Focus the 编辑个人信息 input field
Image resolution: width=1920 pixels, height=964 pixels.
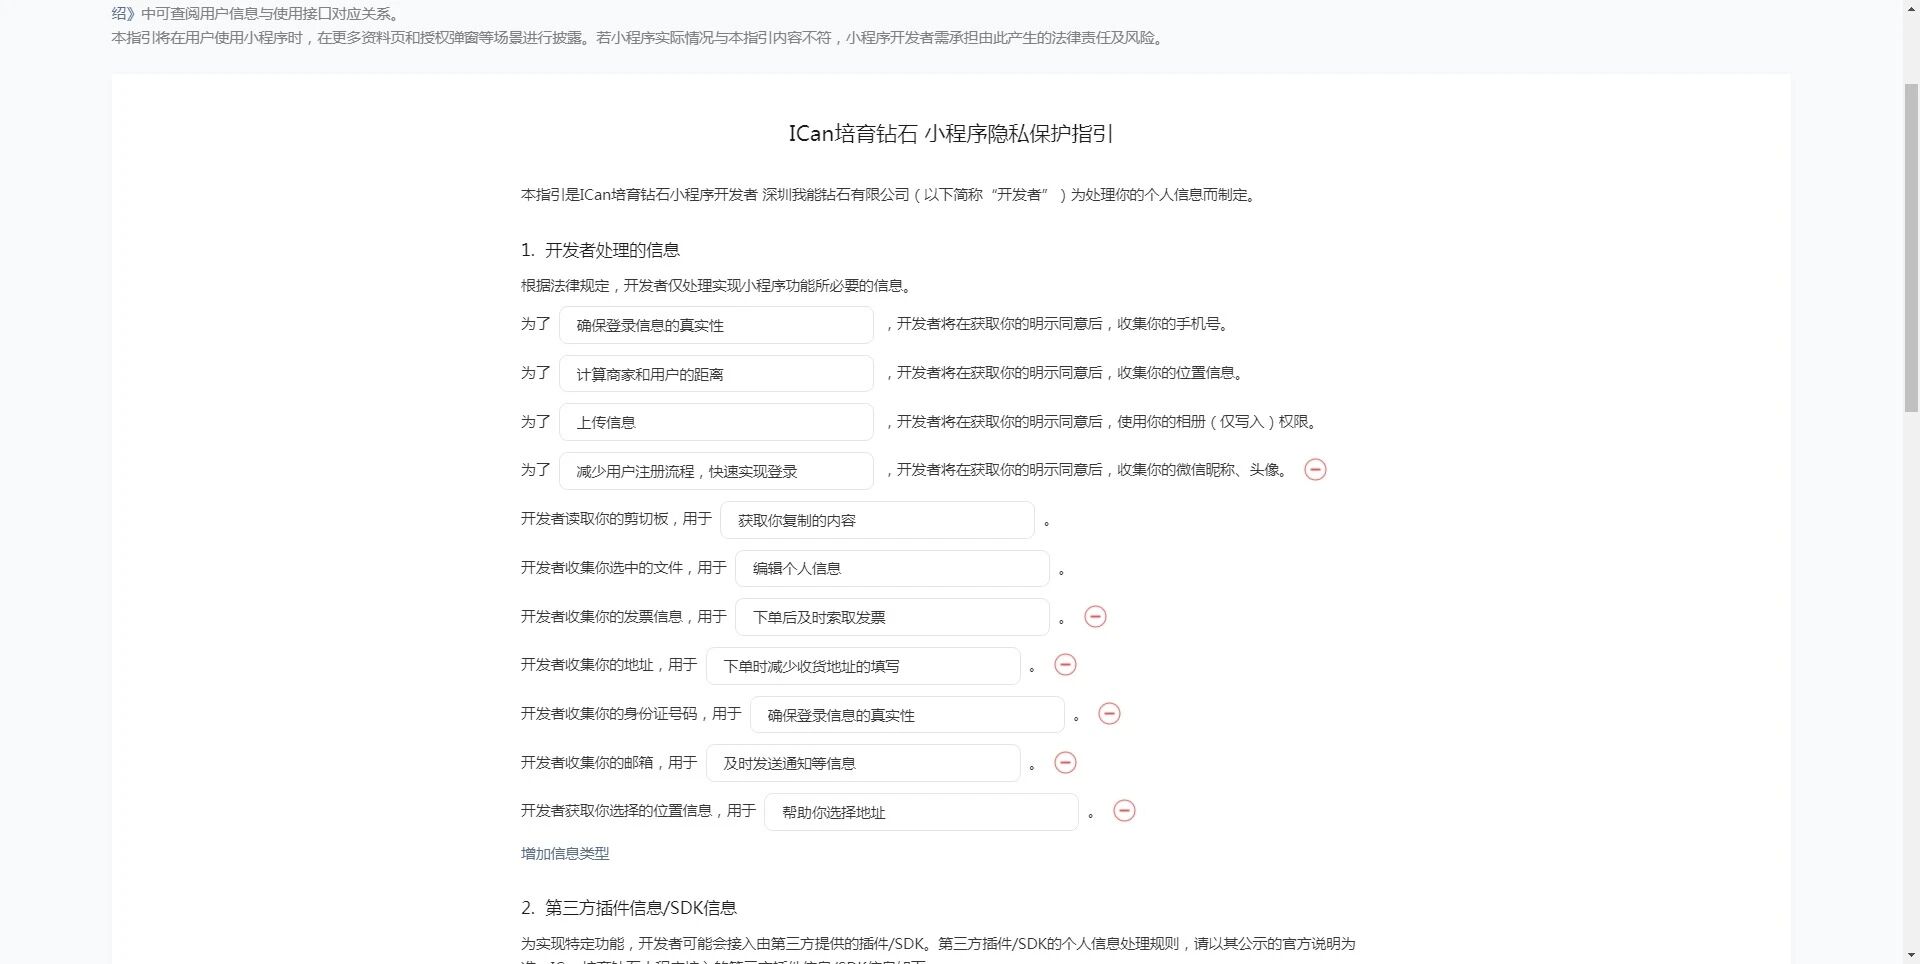click(892, 568)
